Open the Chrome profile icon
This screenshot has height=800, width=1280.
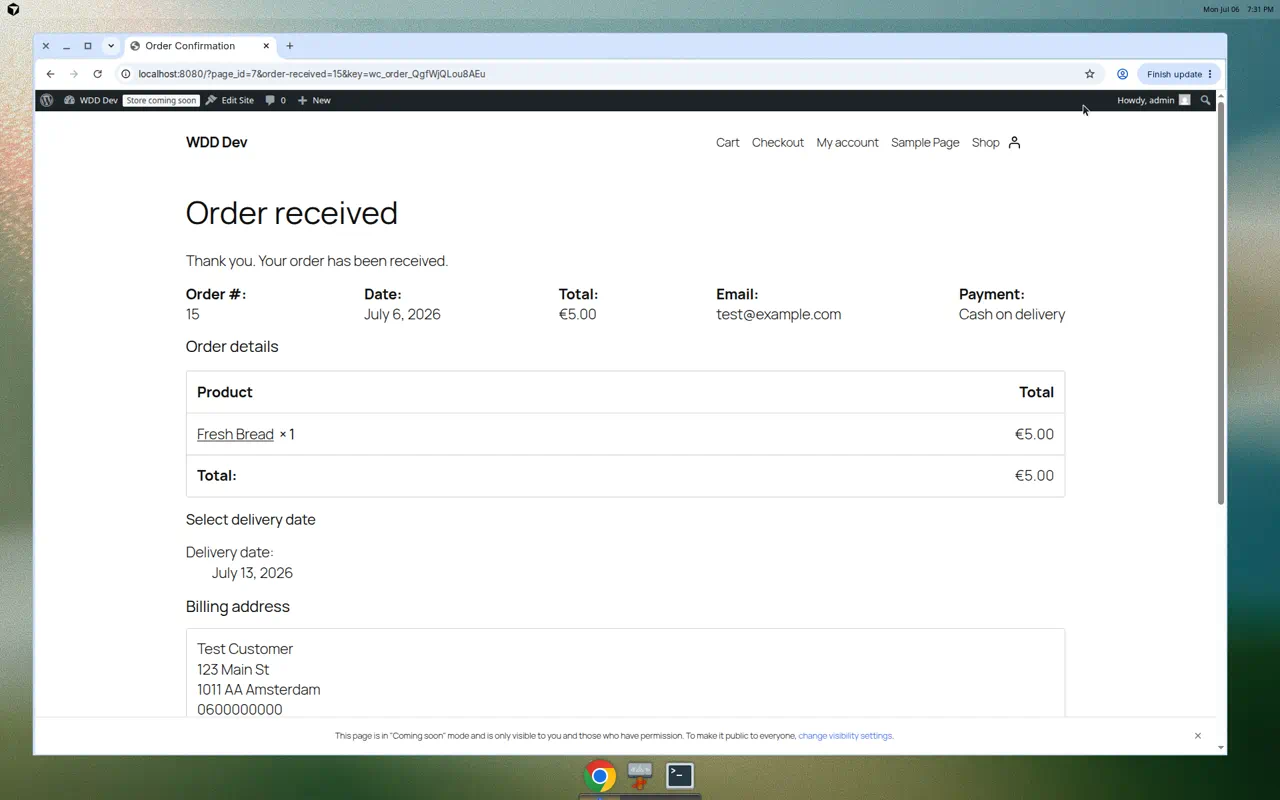pos(1122,74)
